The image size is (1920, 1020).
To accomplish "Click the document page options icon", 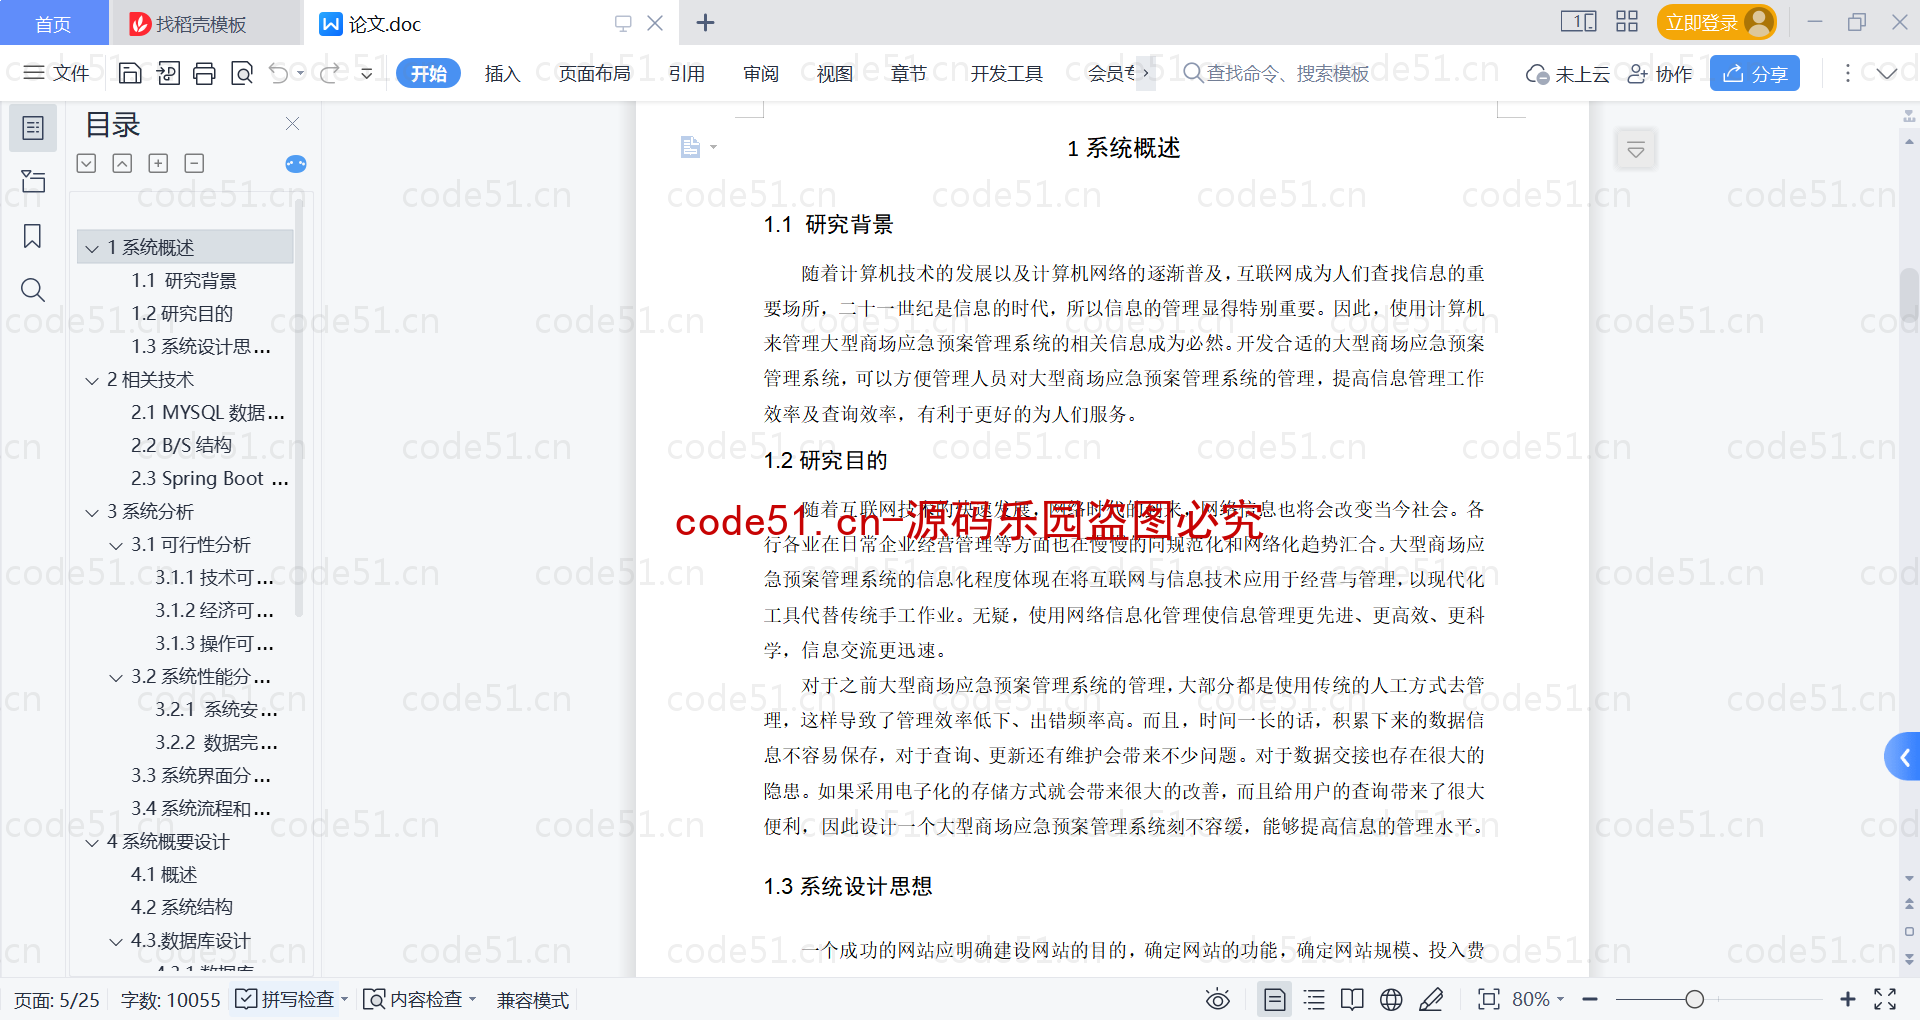I will click(697, 147).
